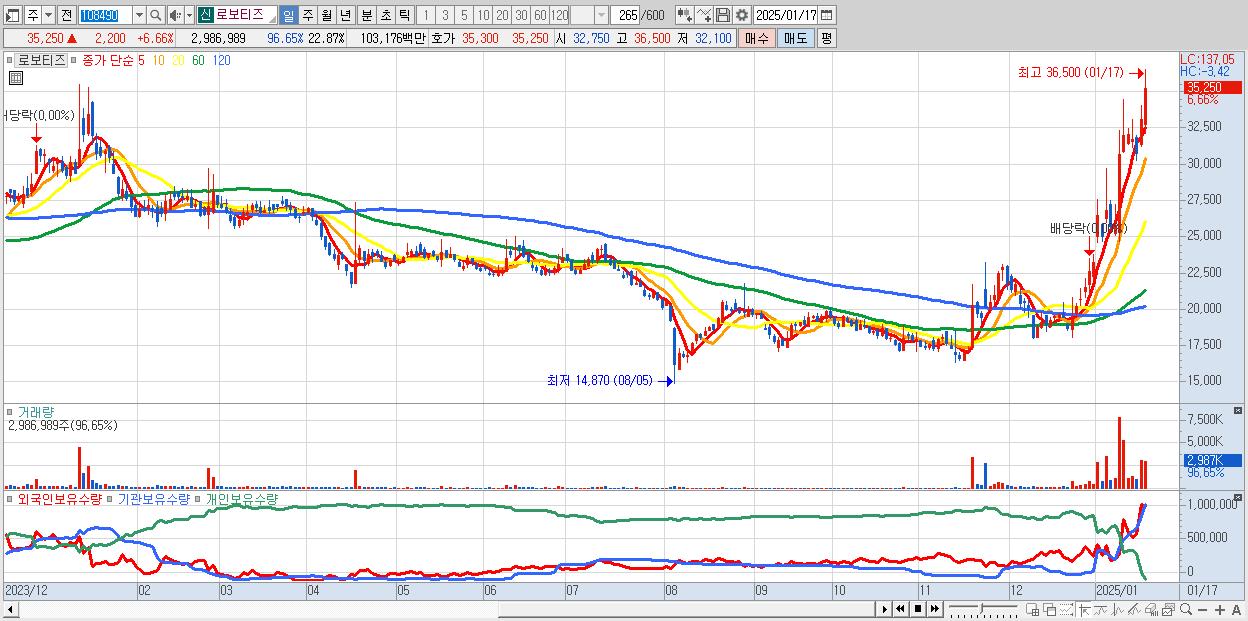Image resolution: width=1248 pixels, height=621 pixels.
Task: Click the diagonal lines drawing icon
Action: coord(1134,610)
